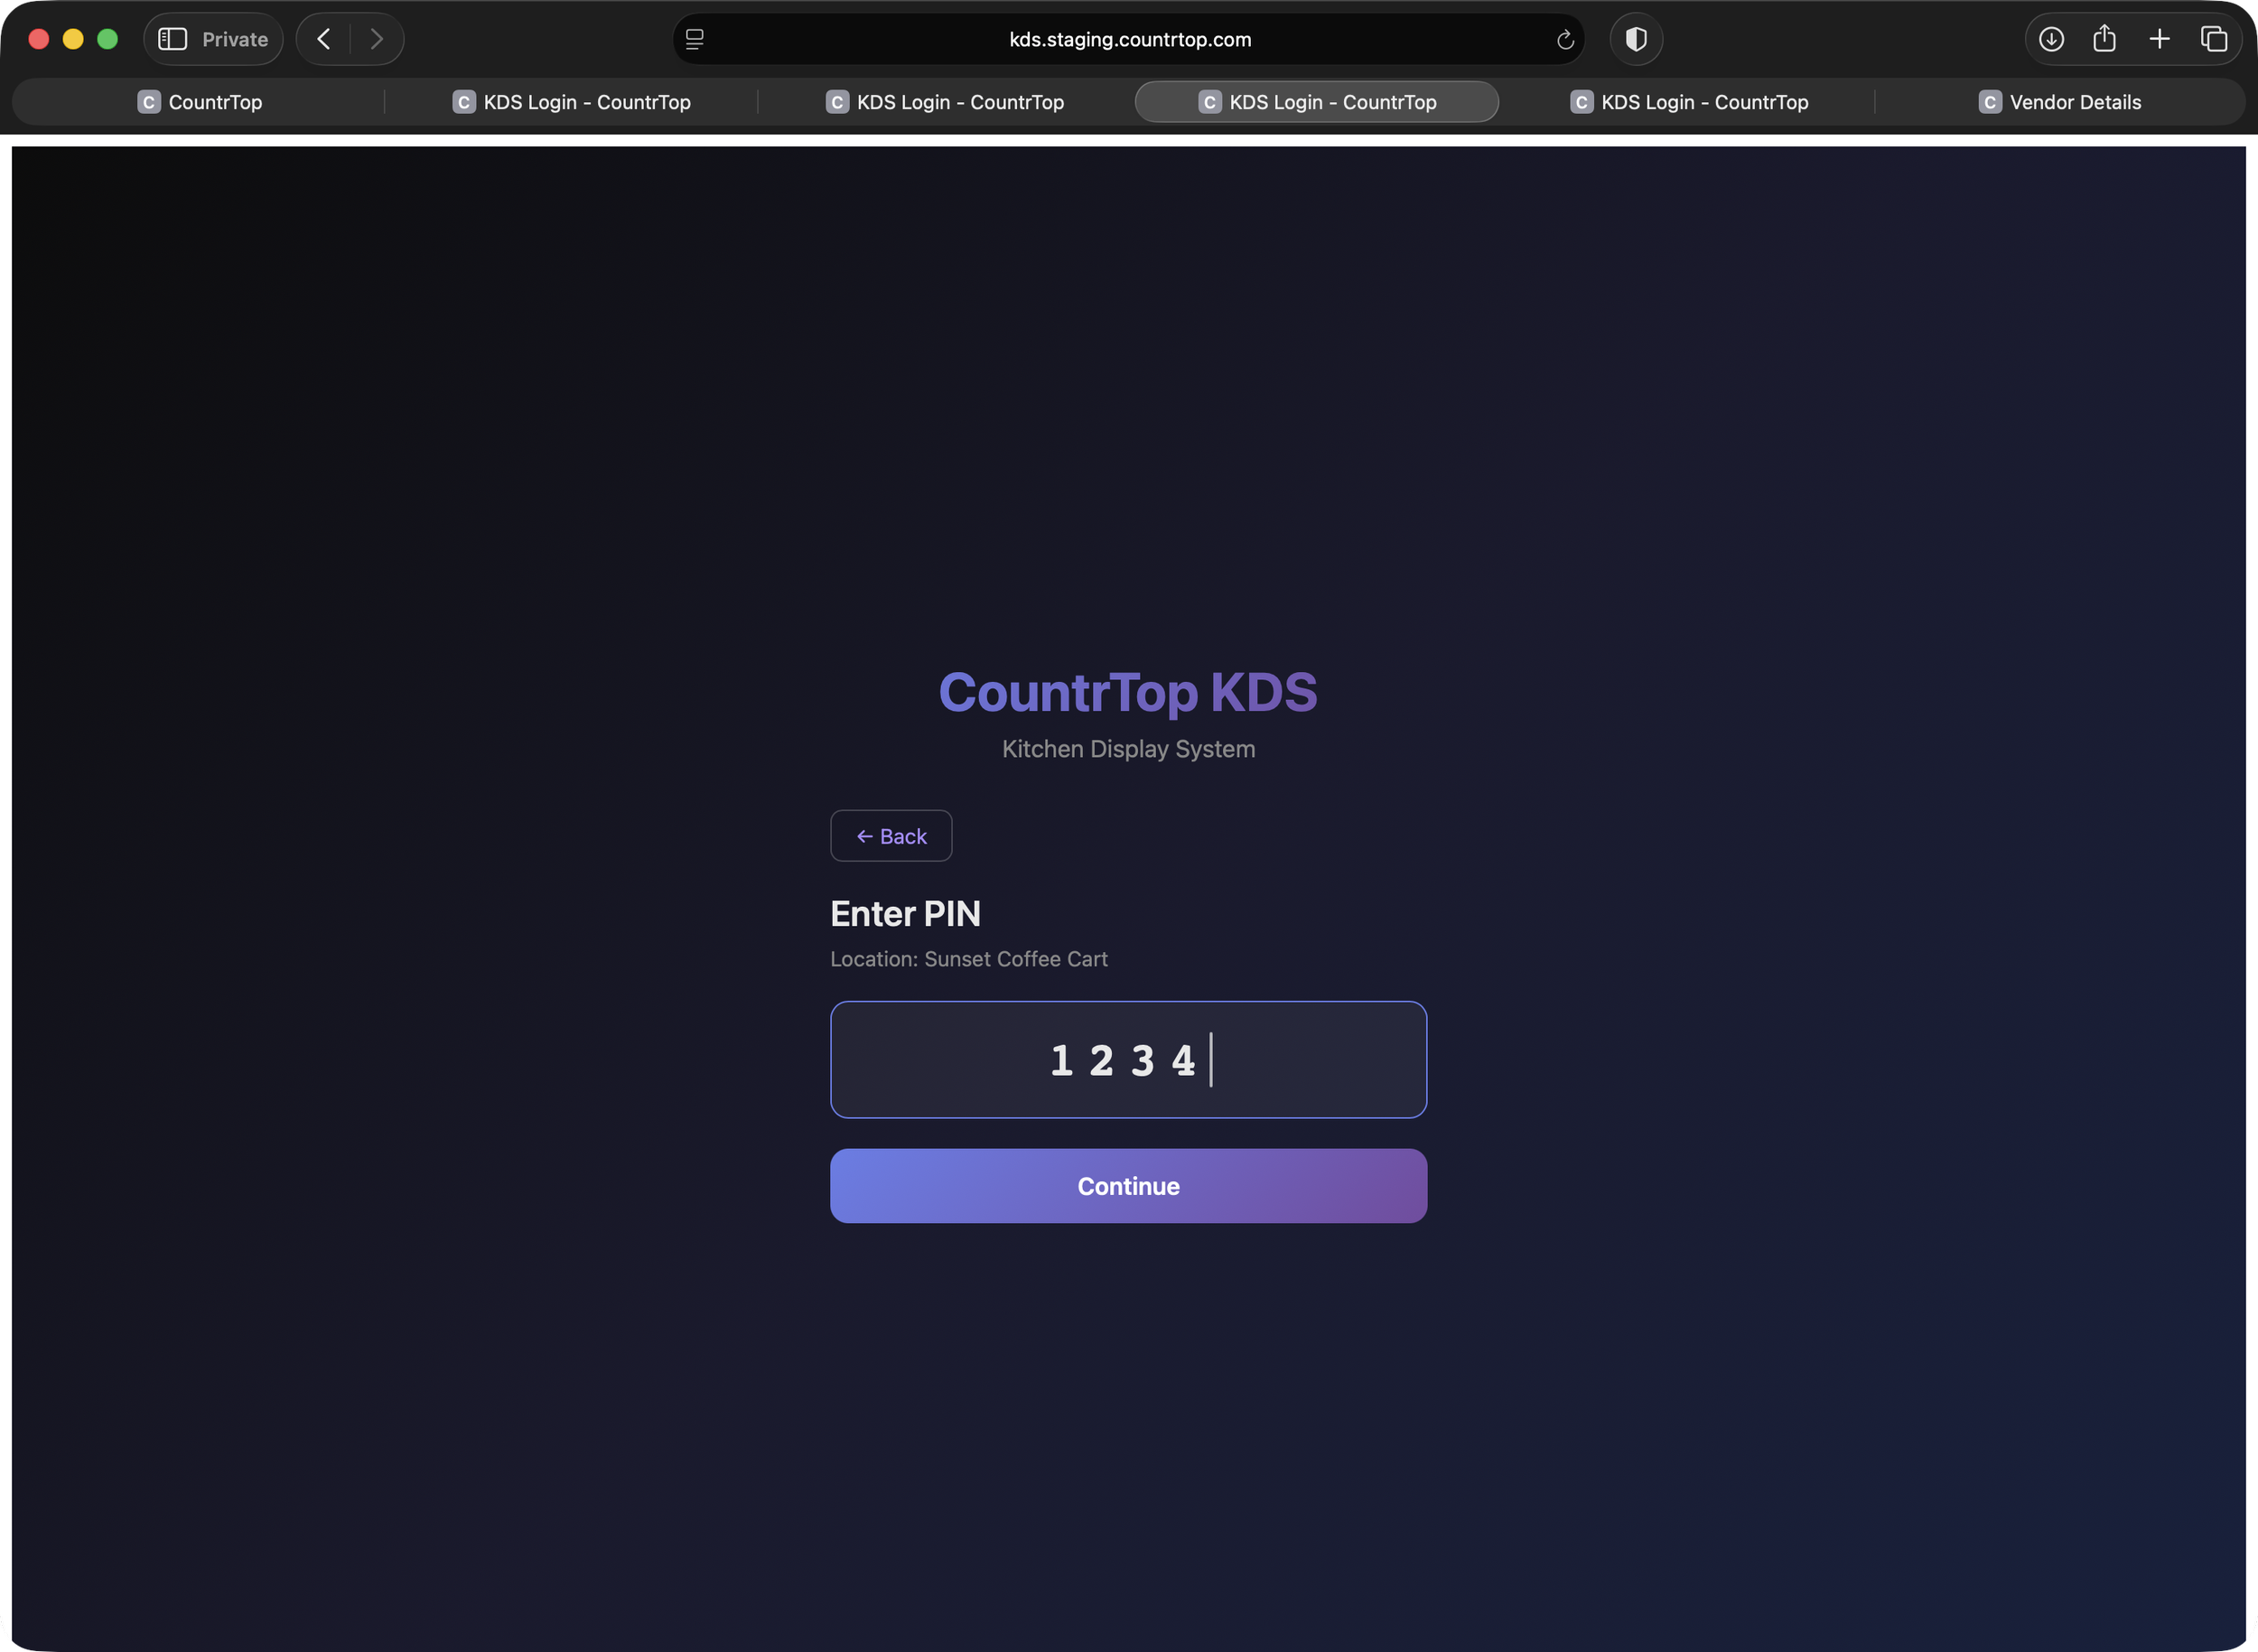The height and width of the screenshot is (1652, 2258).
Task: Click the Location: Sunset Coffee Cart text
Action: pos(968,958)
